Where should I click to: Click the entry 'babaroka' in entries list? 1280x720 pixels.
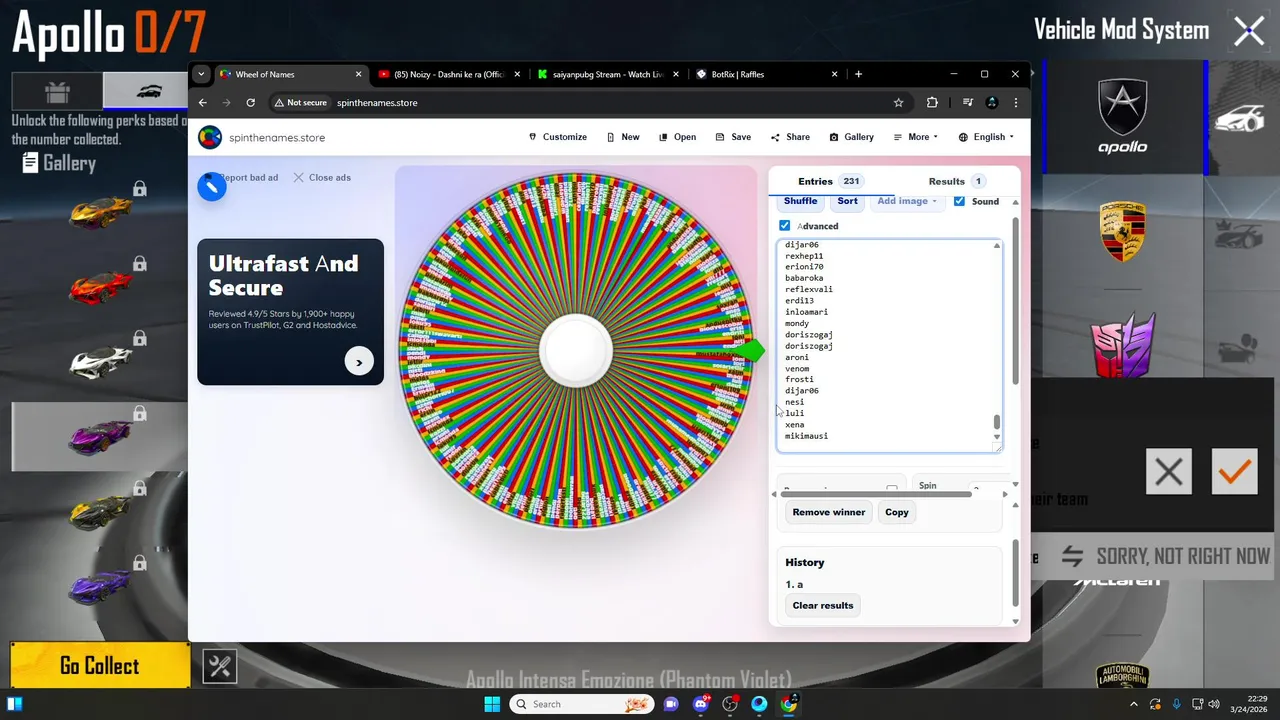pos(804,278)
